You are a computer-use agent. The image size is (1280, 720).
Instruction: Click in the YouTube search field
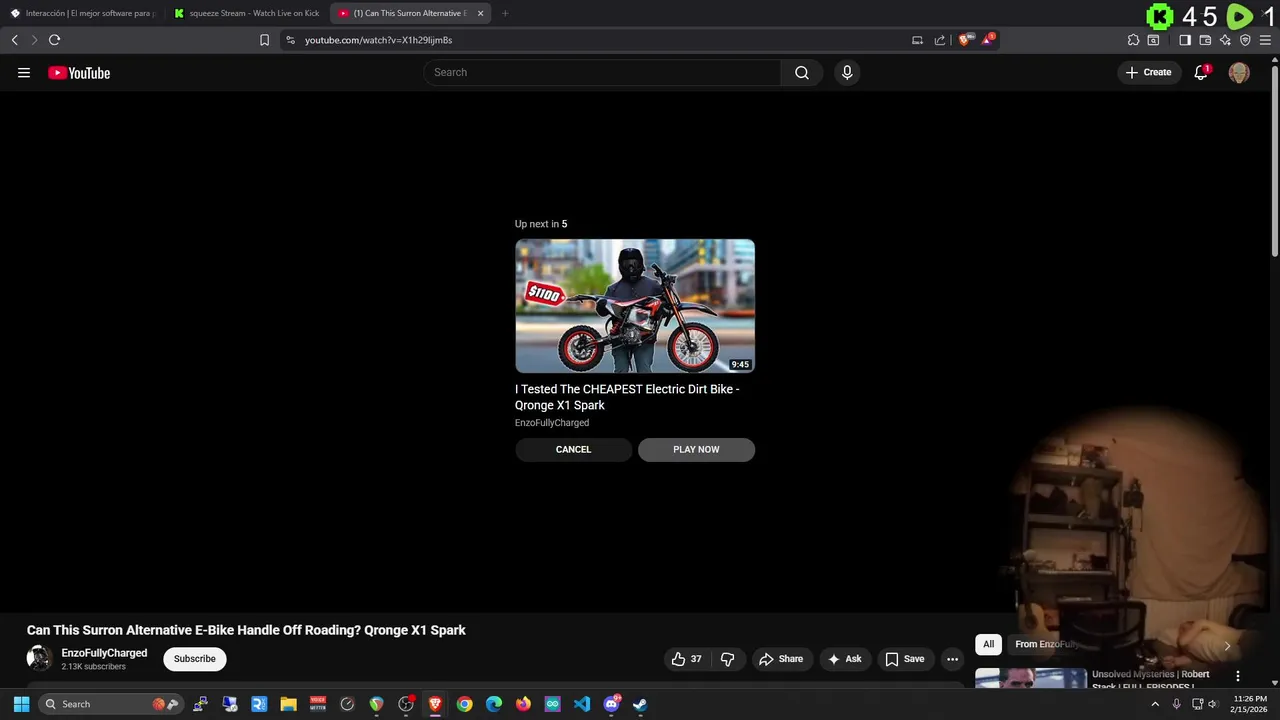click(x=602, y=72)
